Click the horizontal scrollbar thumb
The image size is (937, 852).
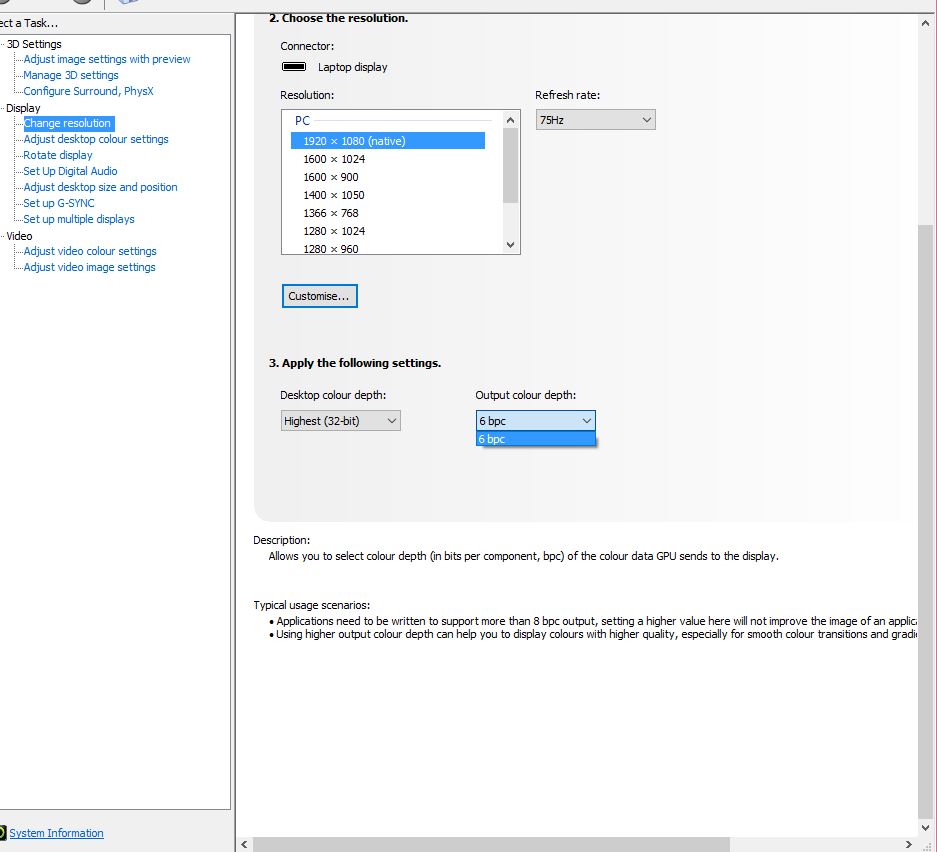491,844
